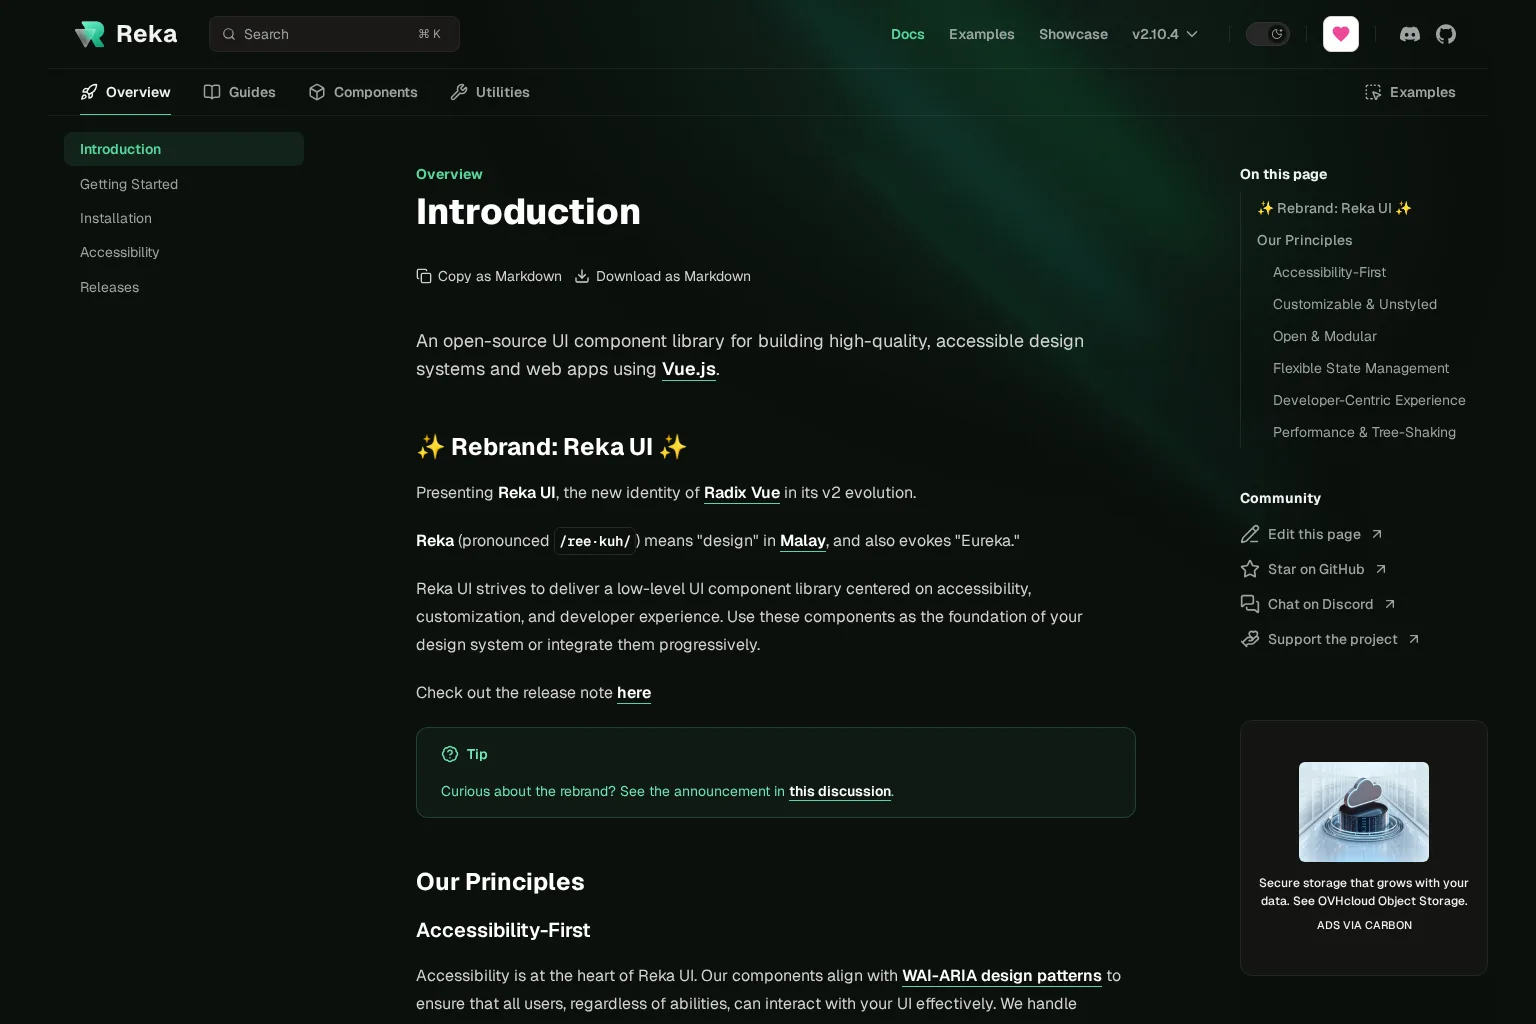Click Chat on Discord link
Viewport: 1536px width, 1024px height.
1318,604
